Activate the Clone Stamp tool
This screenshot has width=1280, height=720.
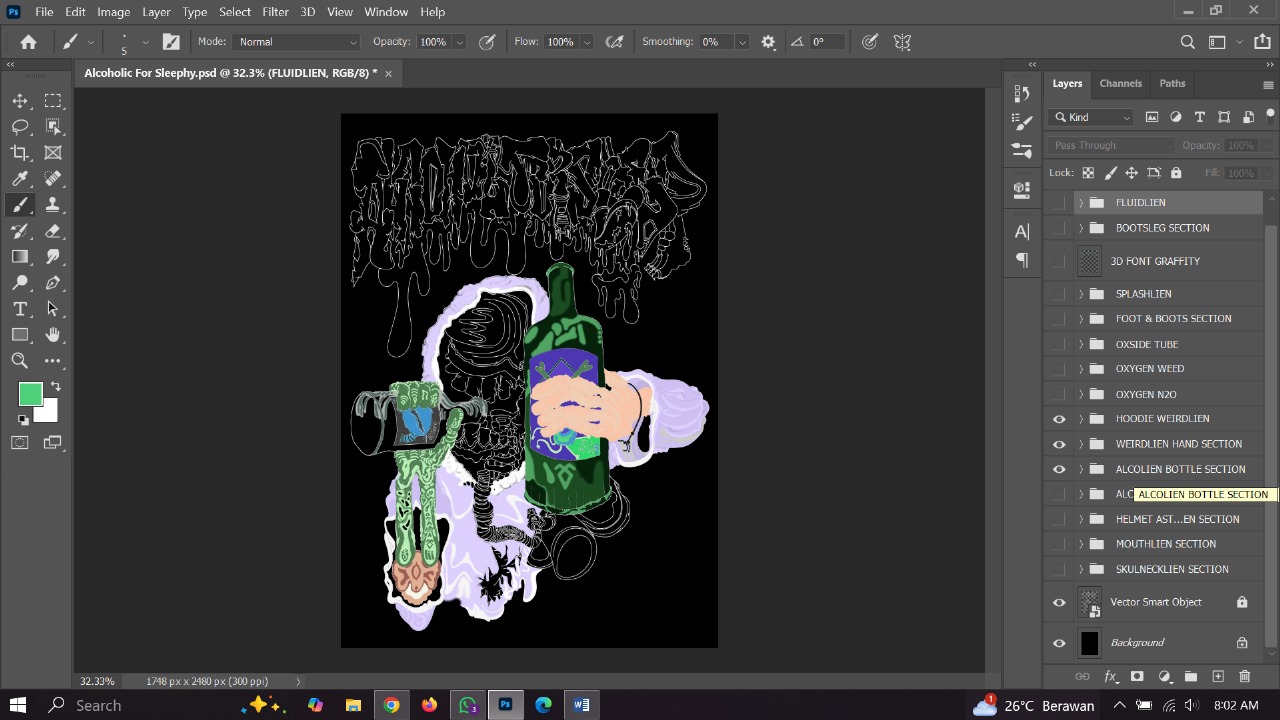point(53,204)
